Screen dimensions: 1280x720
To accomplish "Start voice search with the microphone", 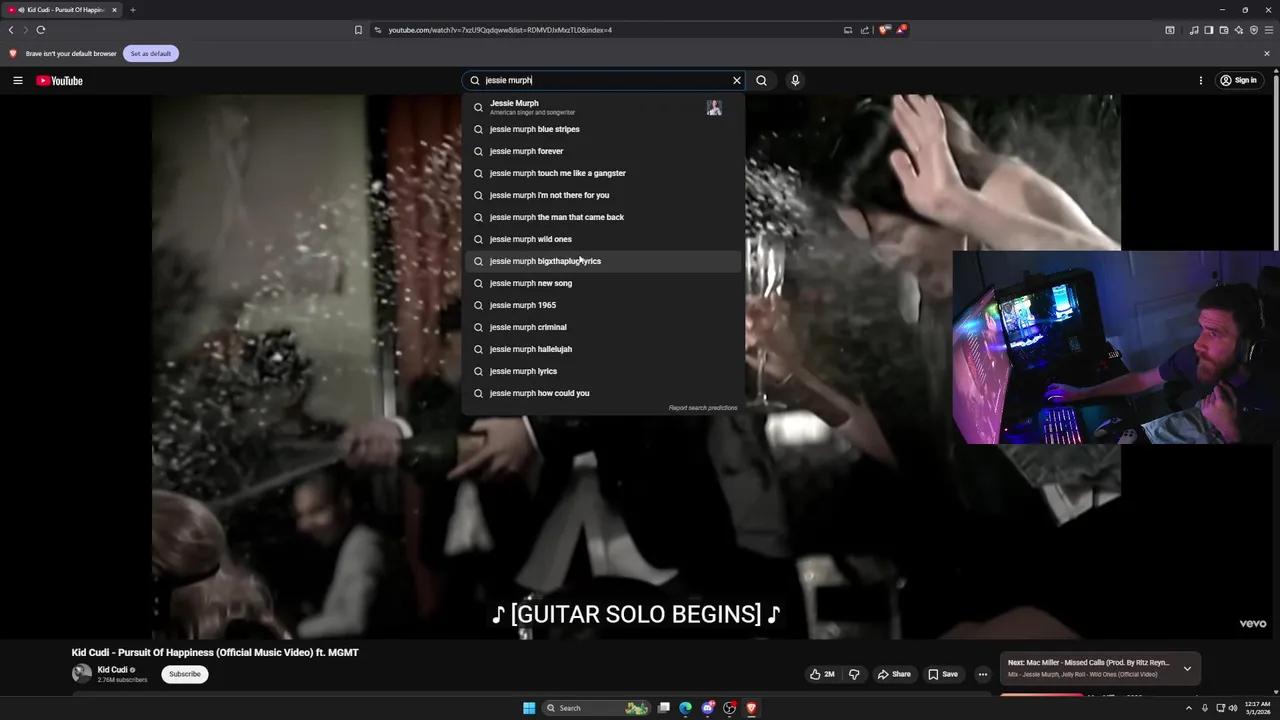I will click(795, 81).
